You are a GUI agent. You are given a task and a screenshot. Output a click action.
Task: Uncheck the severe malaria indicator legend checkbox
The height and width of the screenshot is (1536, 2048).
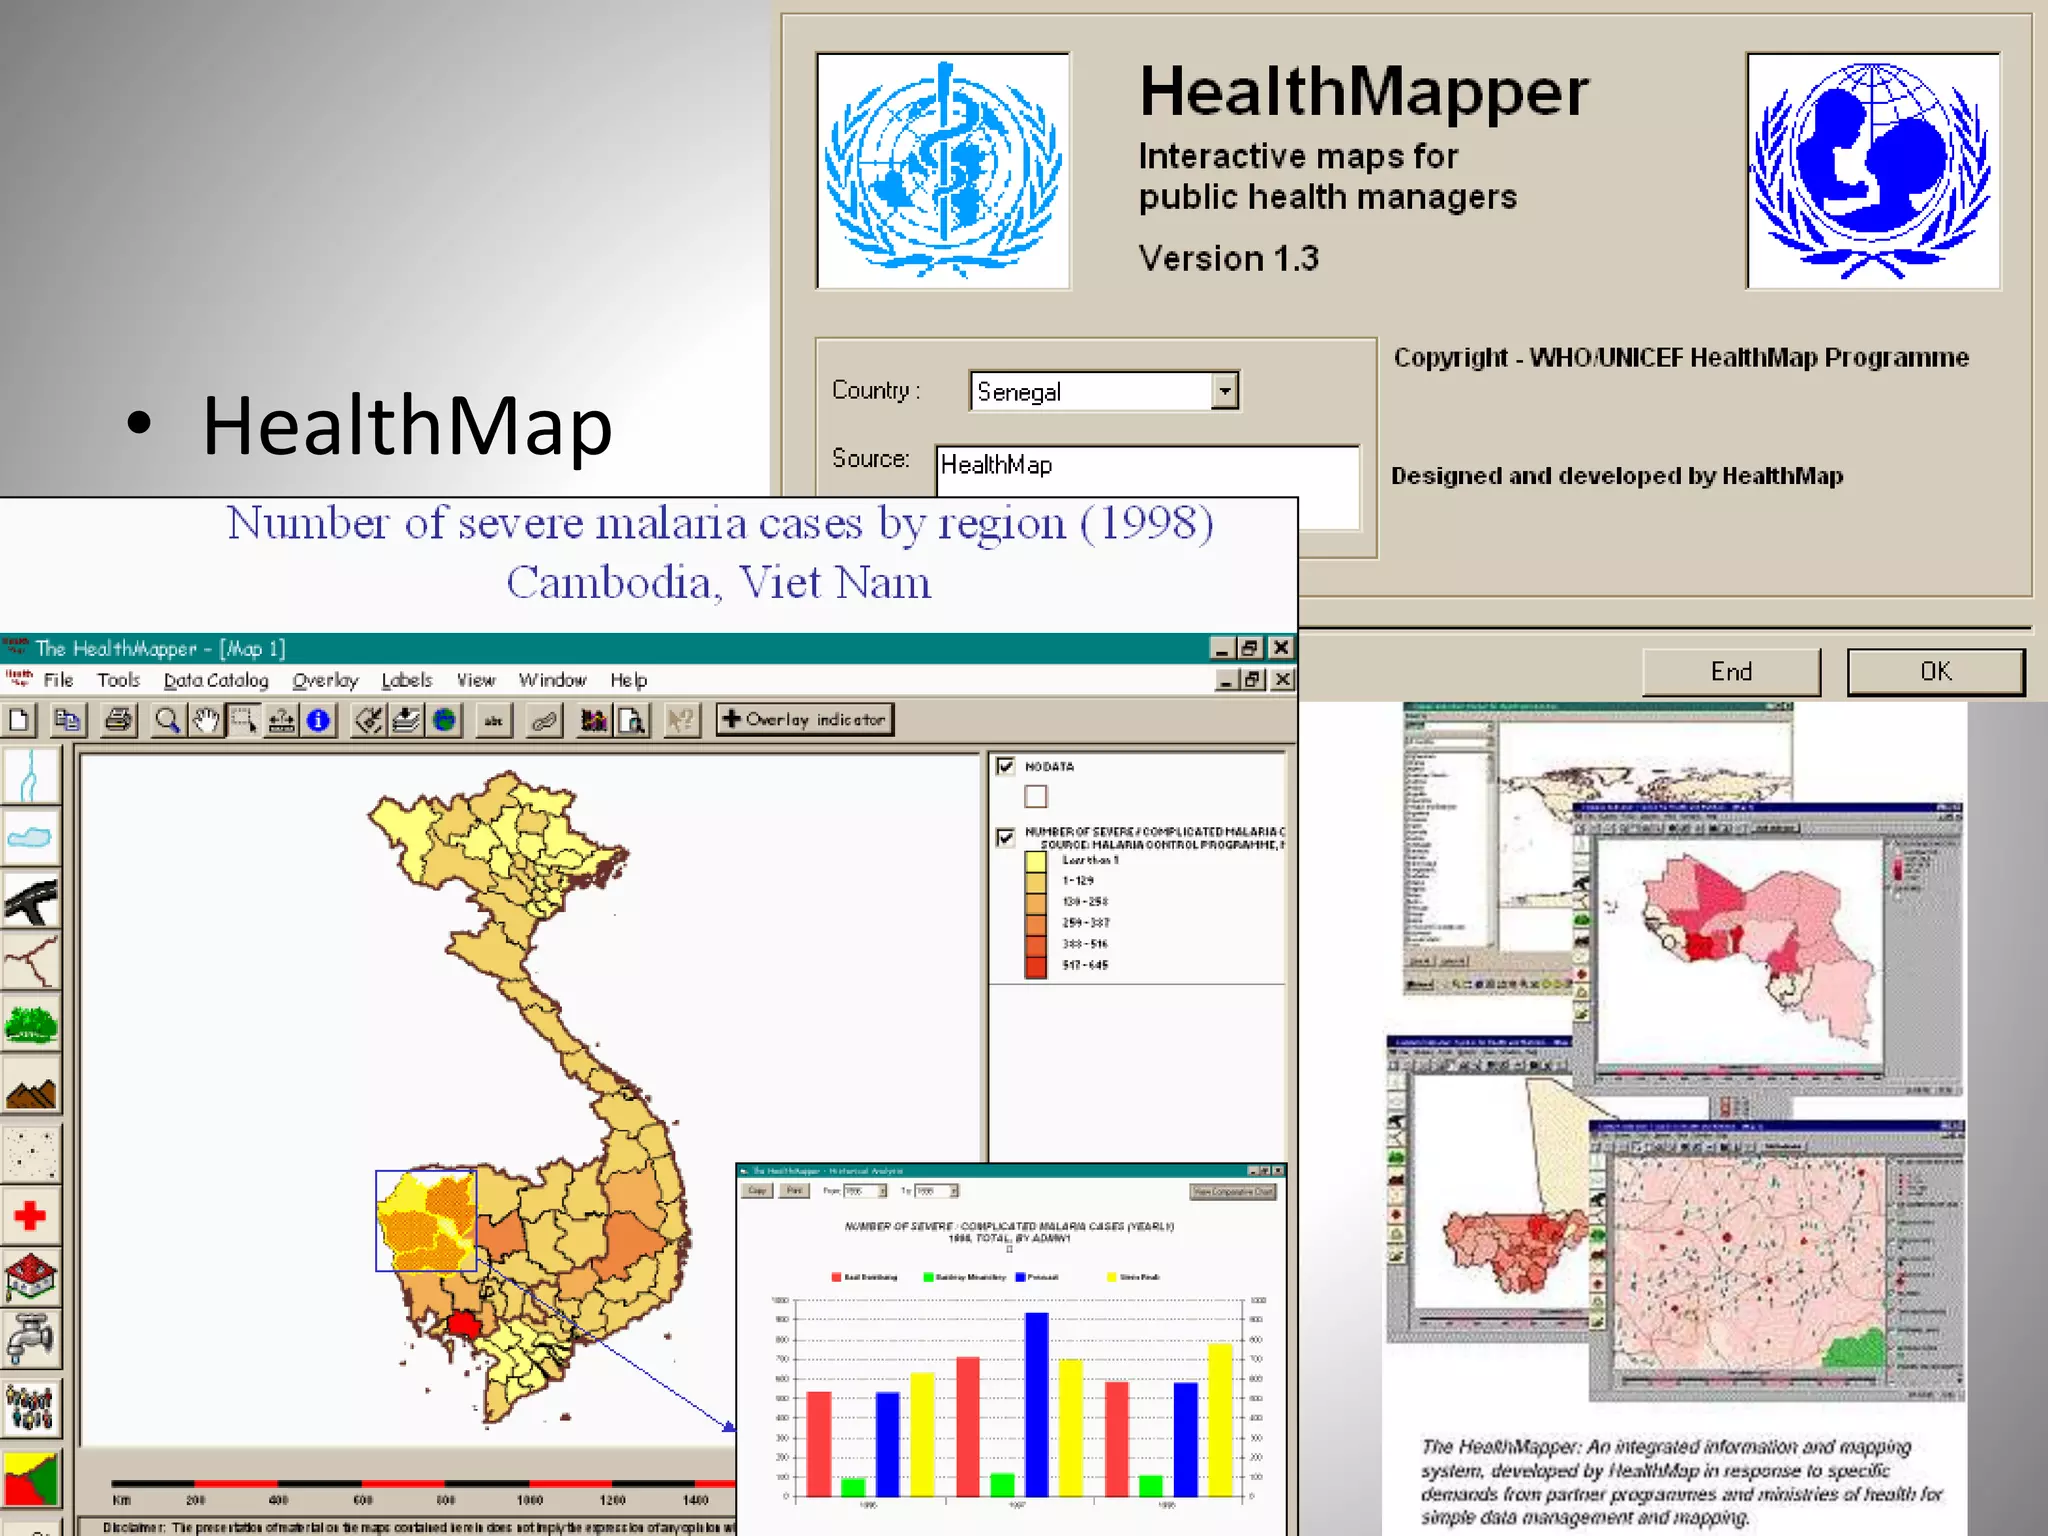(x=1006, y=837)
